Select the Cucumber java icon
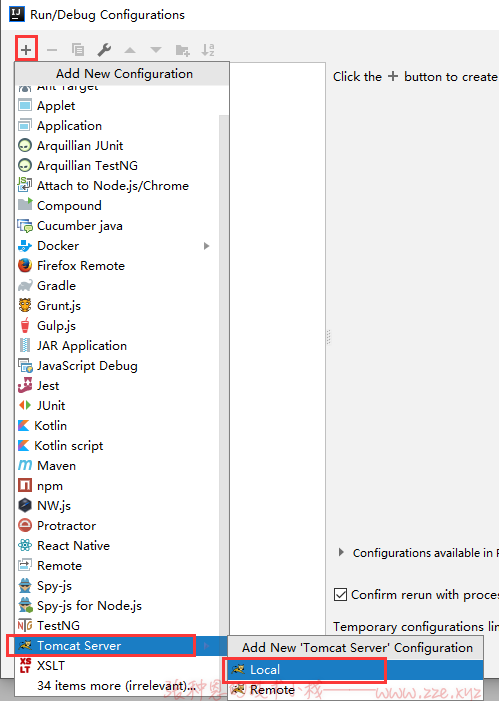Viewport: 499px width, 701px height. tap(25, 226)
